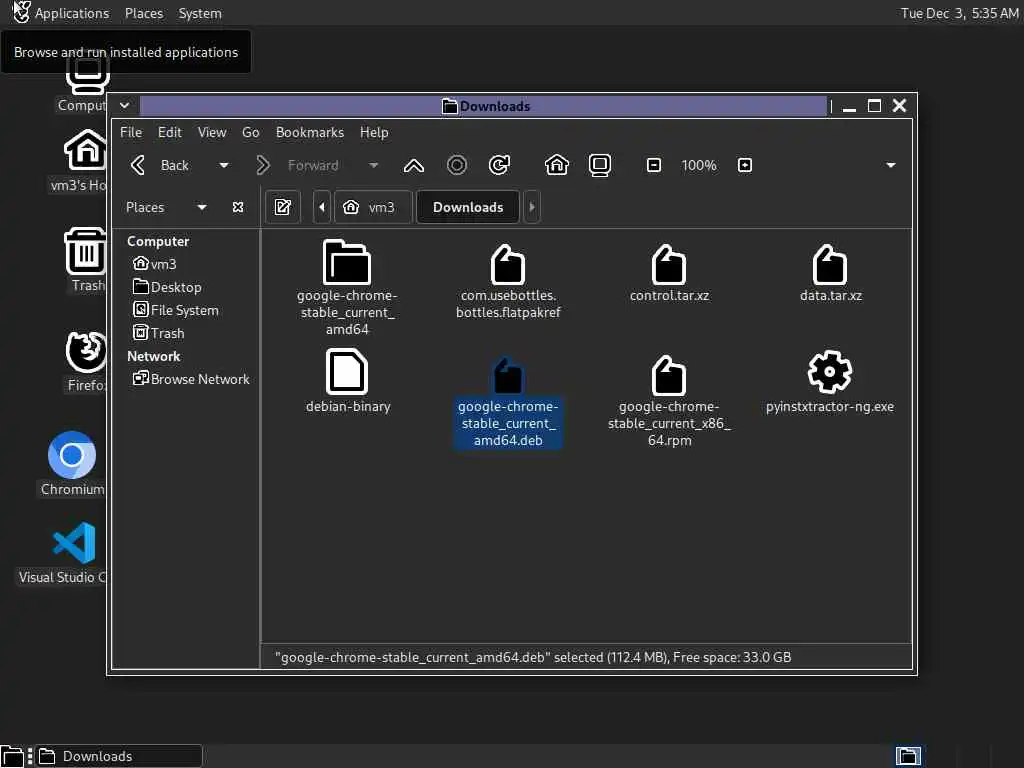1024x768 pixels.
Task: Stop loading the current location
Action: [x=456, y=165]
